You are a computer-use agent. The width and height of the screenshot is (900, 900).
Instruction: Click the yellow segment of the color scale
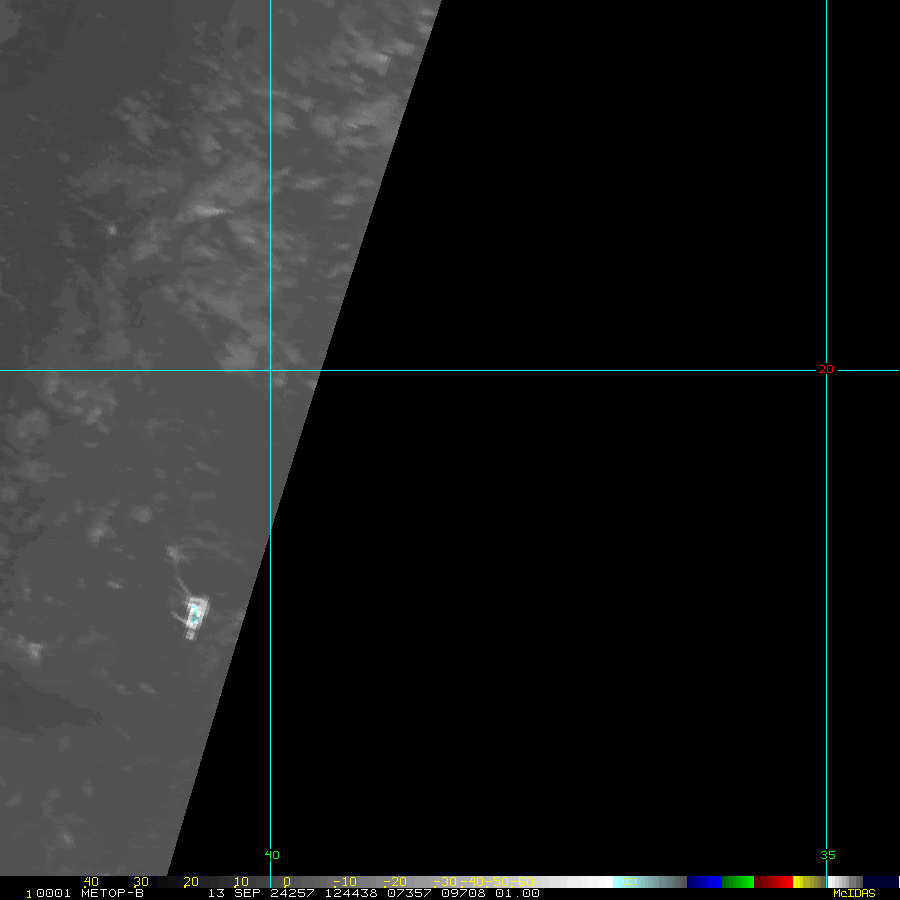802,882
